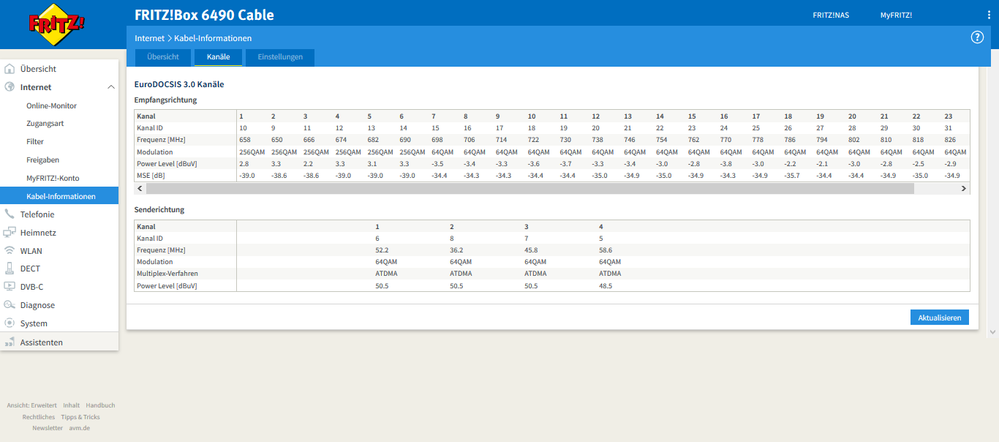Click the Heimnetz network icon
Screen dimensions: 999x442
tap(10, 232)
